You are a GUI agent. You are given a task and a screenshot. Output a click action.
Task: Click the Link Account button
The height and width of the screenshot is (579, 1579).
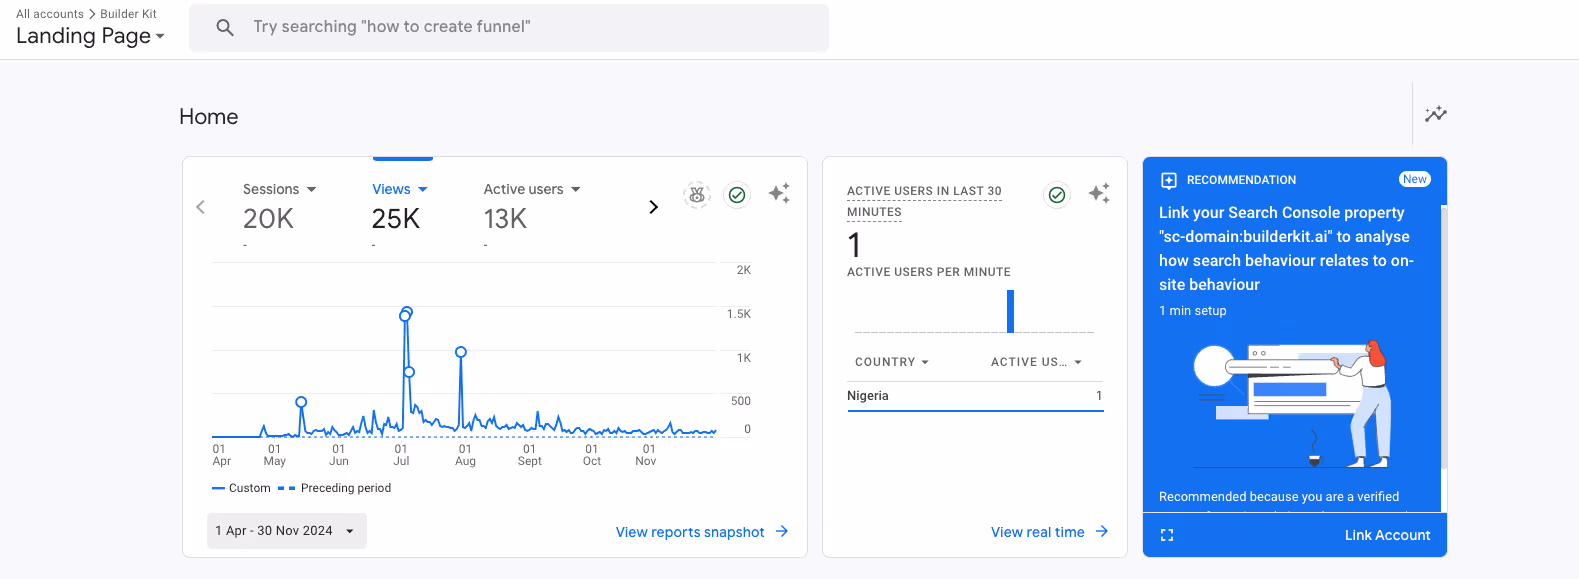(x=1387, y=535)
